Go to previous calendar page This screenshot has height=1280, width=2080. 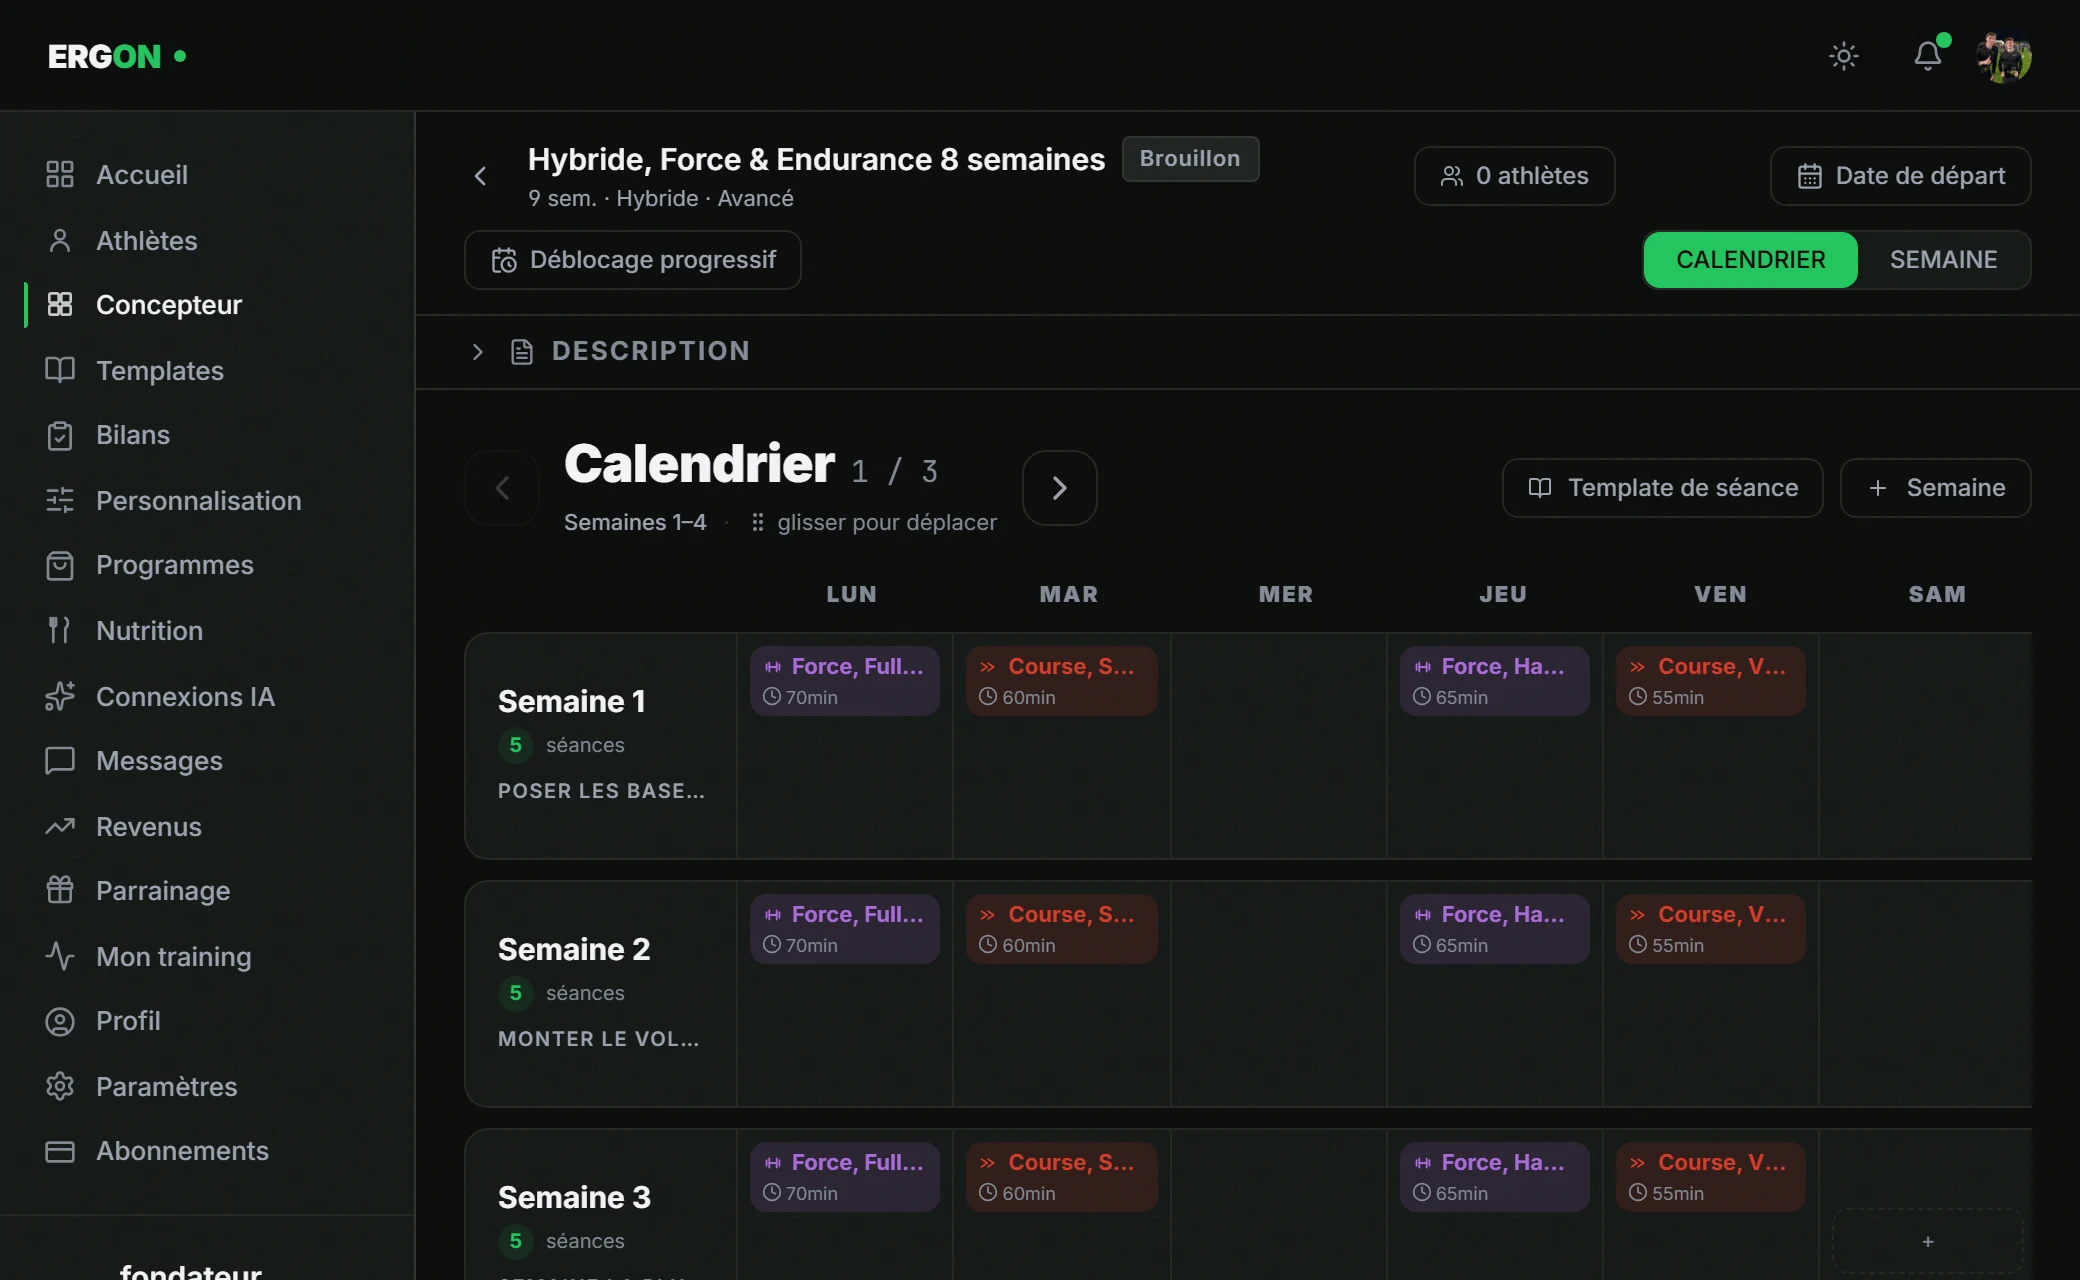point(502,488)
